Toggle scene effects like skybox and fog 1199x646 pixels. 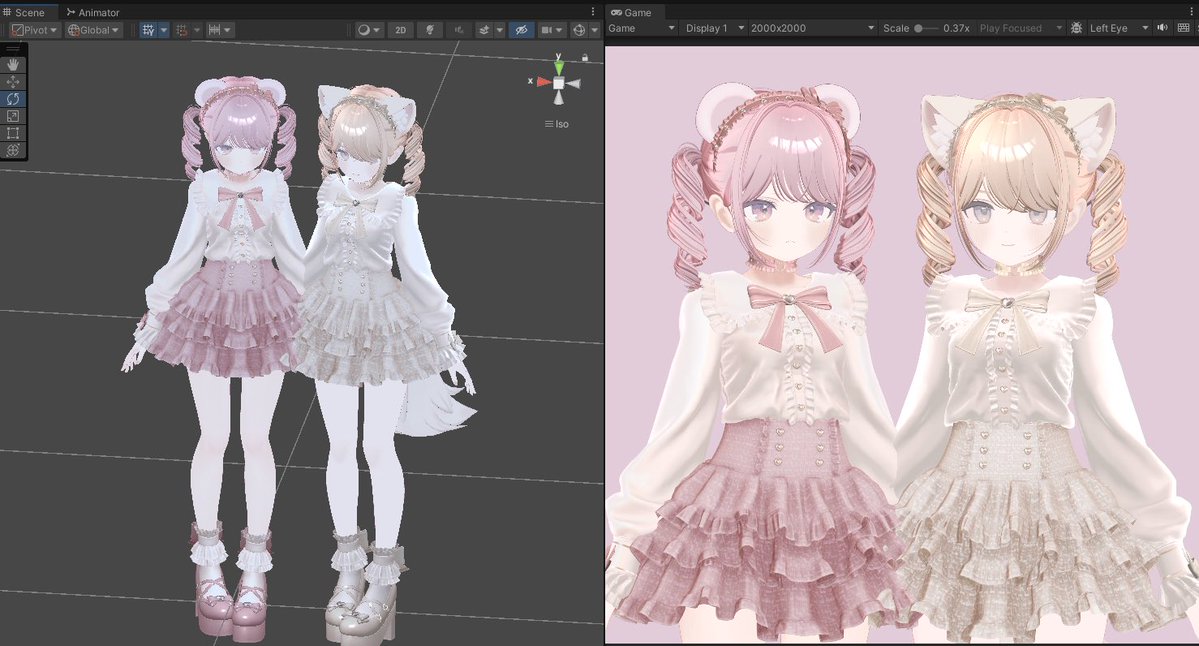click(x=483, y=30)
